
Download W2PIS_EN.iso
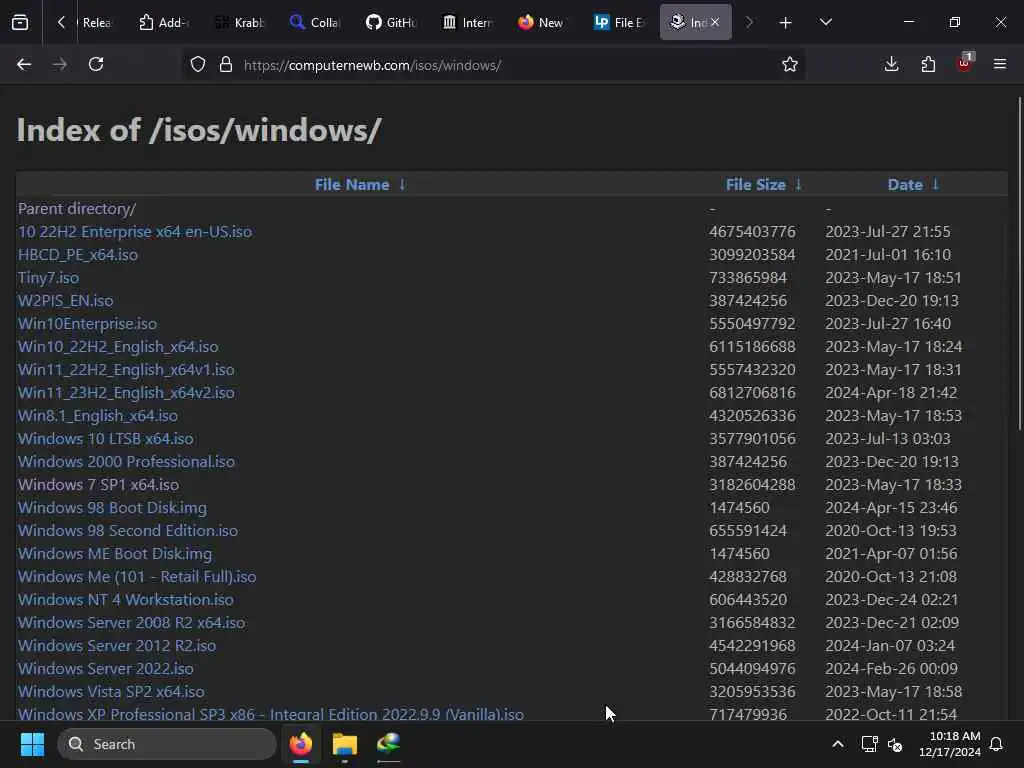click(65, 300)
